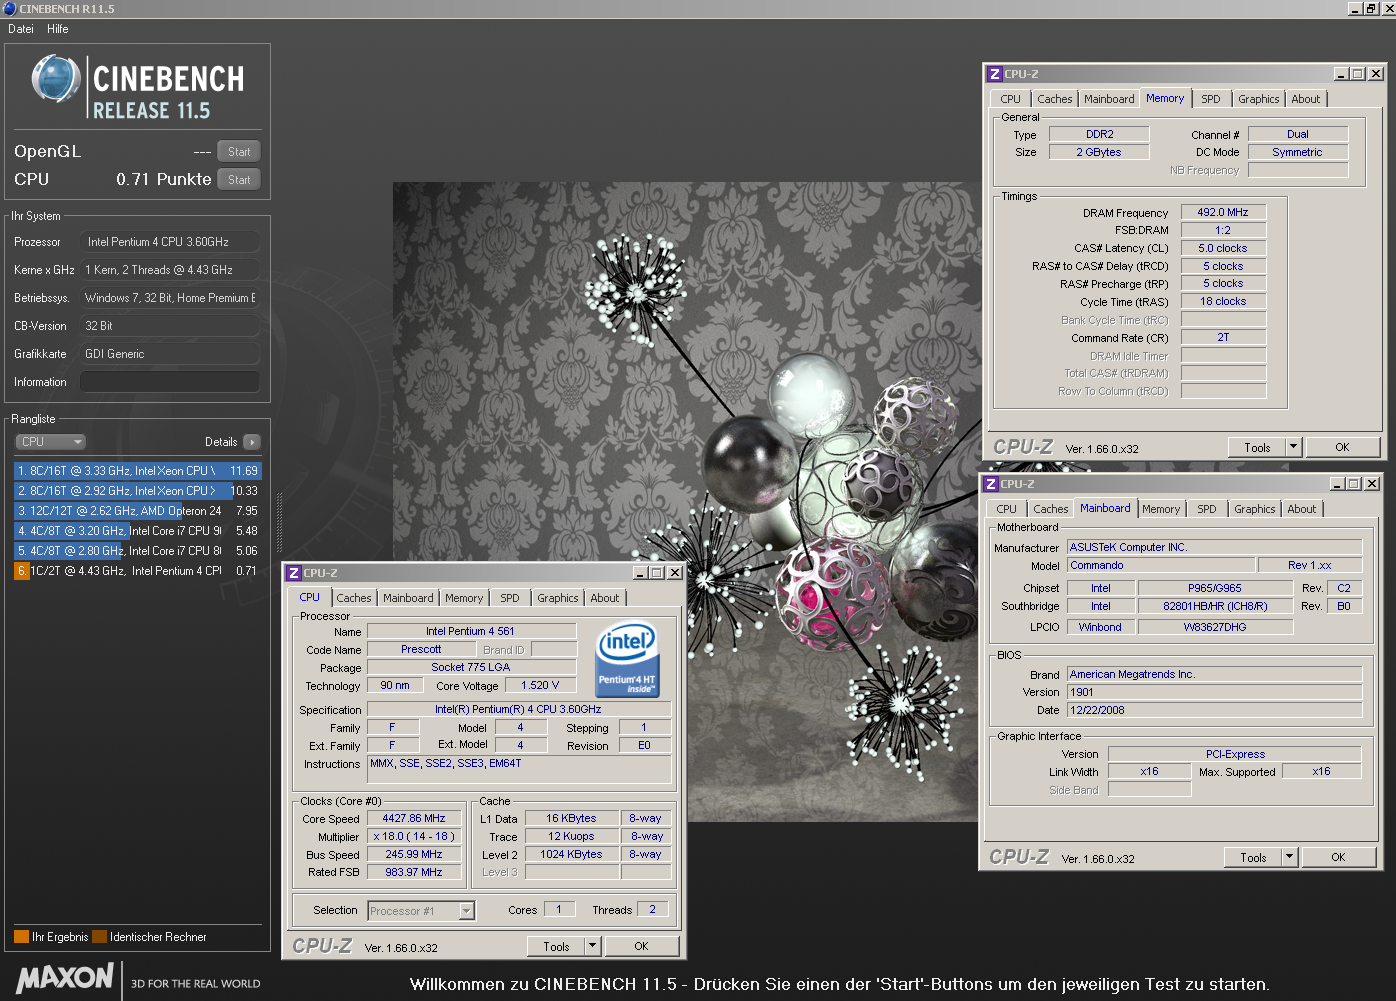Viewport: 1396px width, 1001px height.
Task: Click the Model field Commando
Action: [x=1161, y=565]
